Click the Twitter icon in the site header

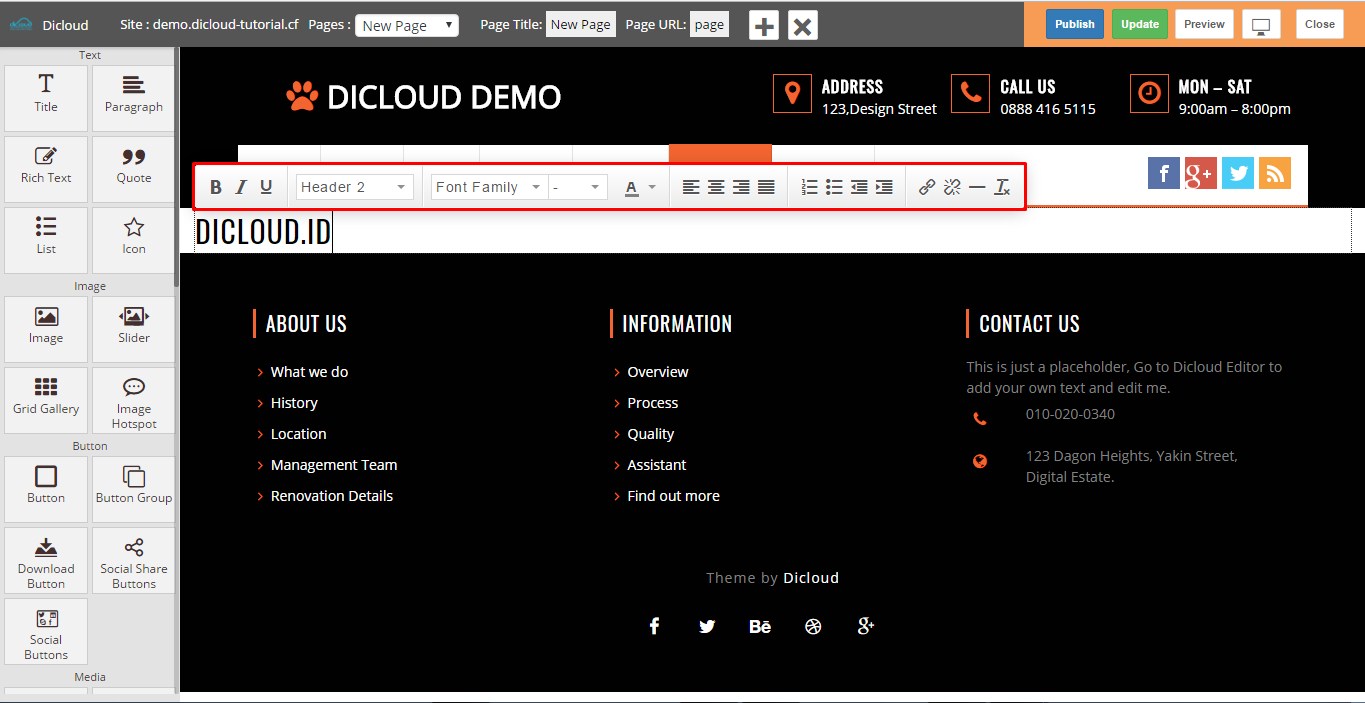click(x=1237, y=172)
